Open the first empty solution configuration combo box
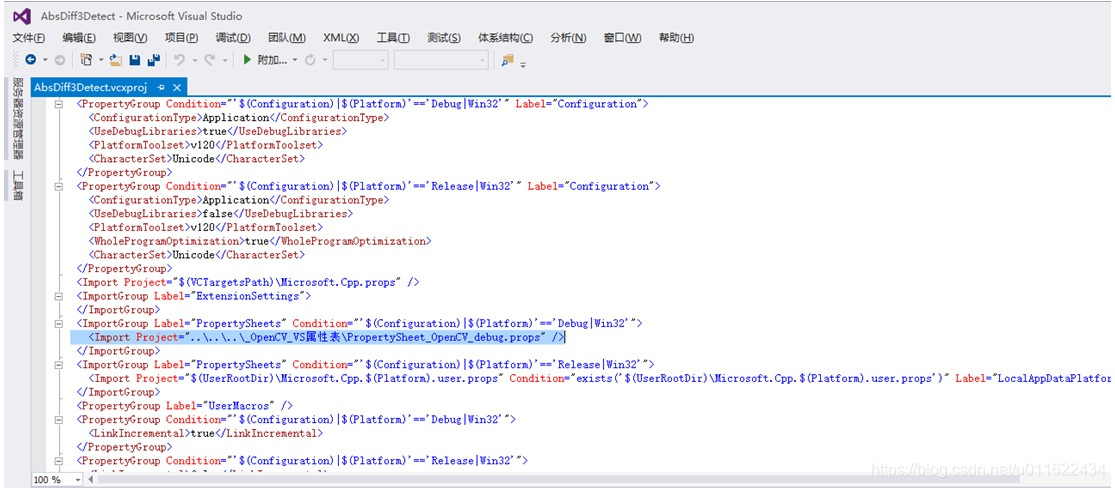 pyautogui.click(x=361, y=60)
